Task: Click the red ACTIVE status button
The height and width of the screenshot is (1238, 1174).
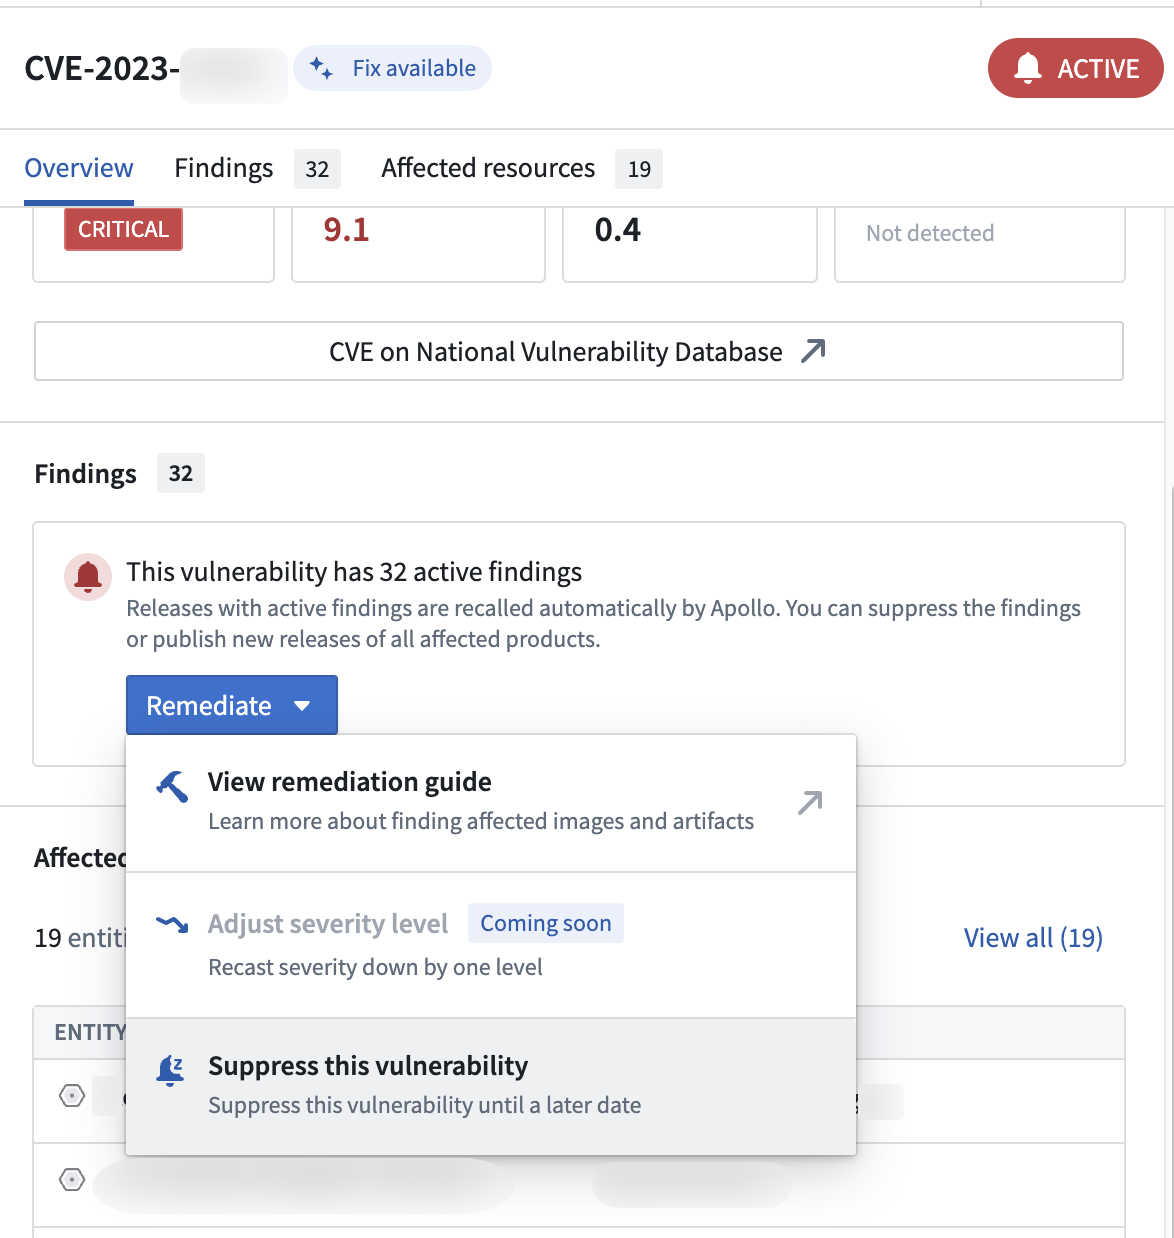Action: (1076, 68)
